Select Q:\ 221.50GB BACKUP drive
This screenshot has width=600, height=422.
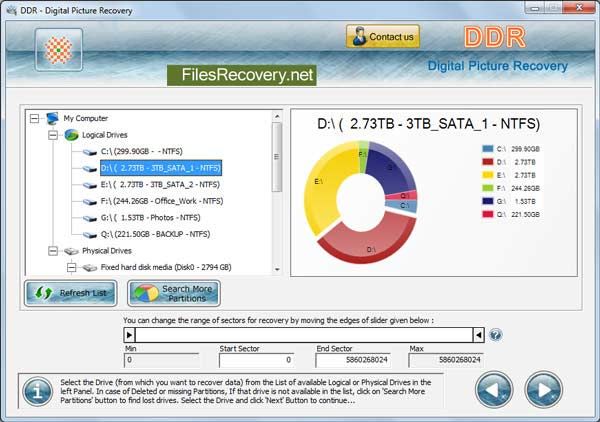point(155,234)
